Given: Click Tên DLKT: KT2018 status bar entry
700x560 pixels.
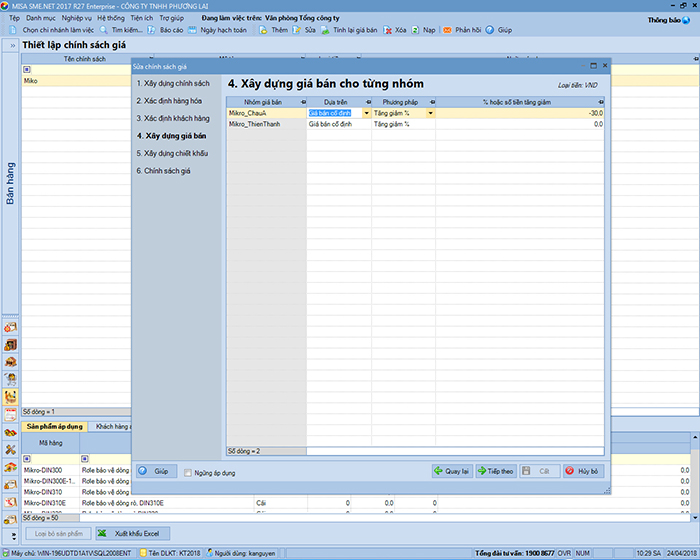Looking at the screenshot, I should click(x=170, y=553).
